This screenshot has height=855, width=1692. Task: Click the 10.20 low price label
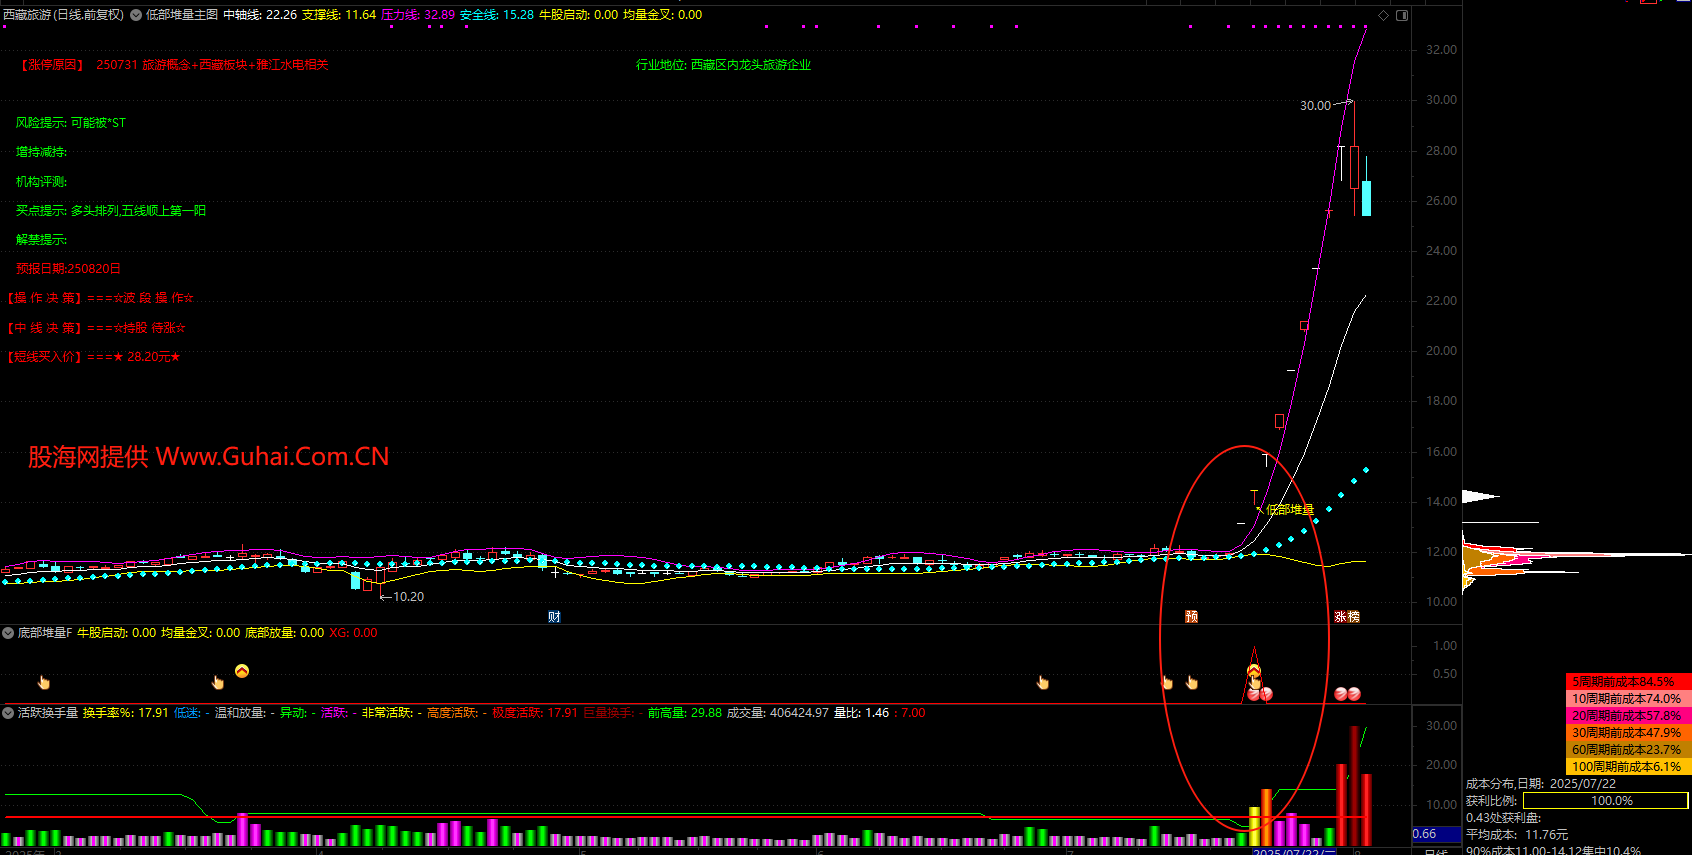[408, 597]
